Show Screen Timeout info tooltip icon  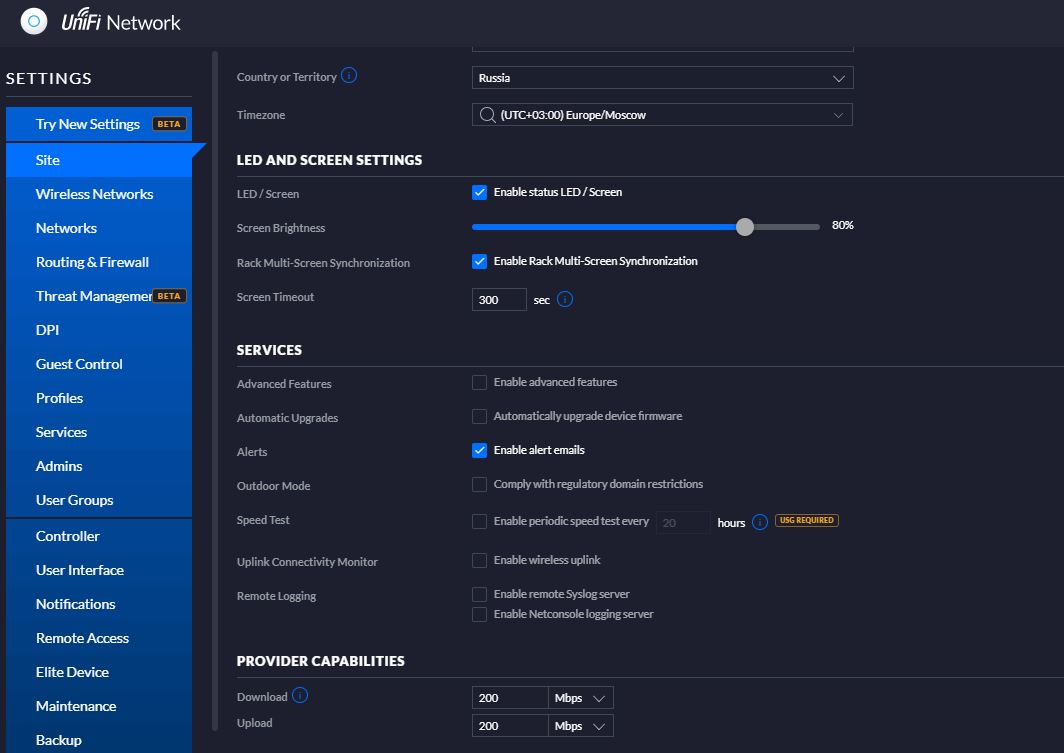click(565, 299)
